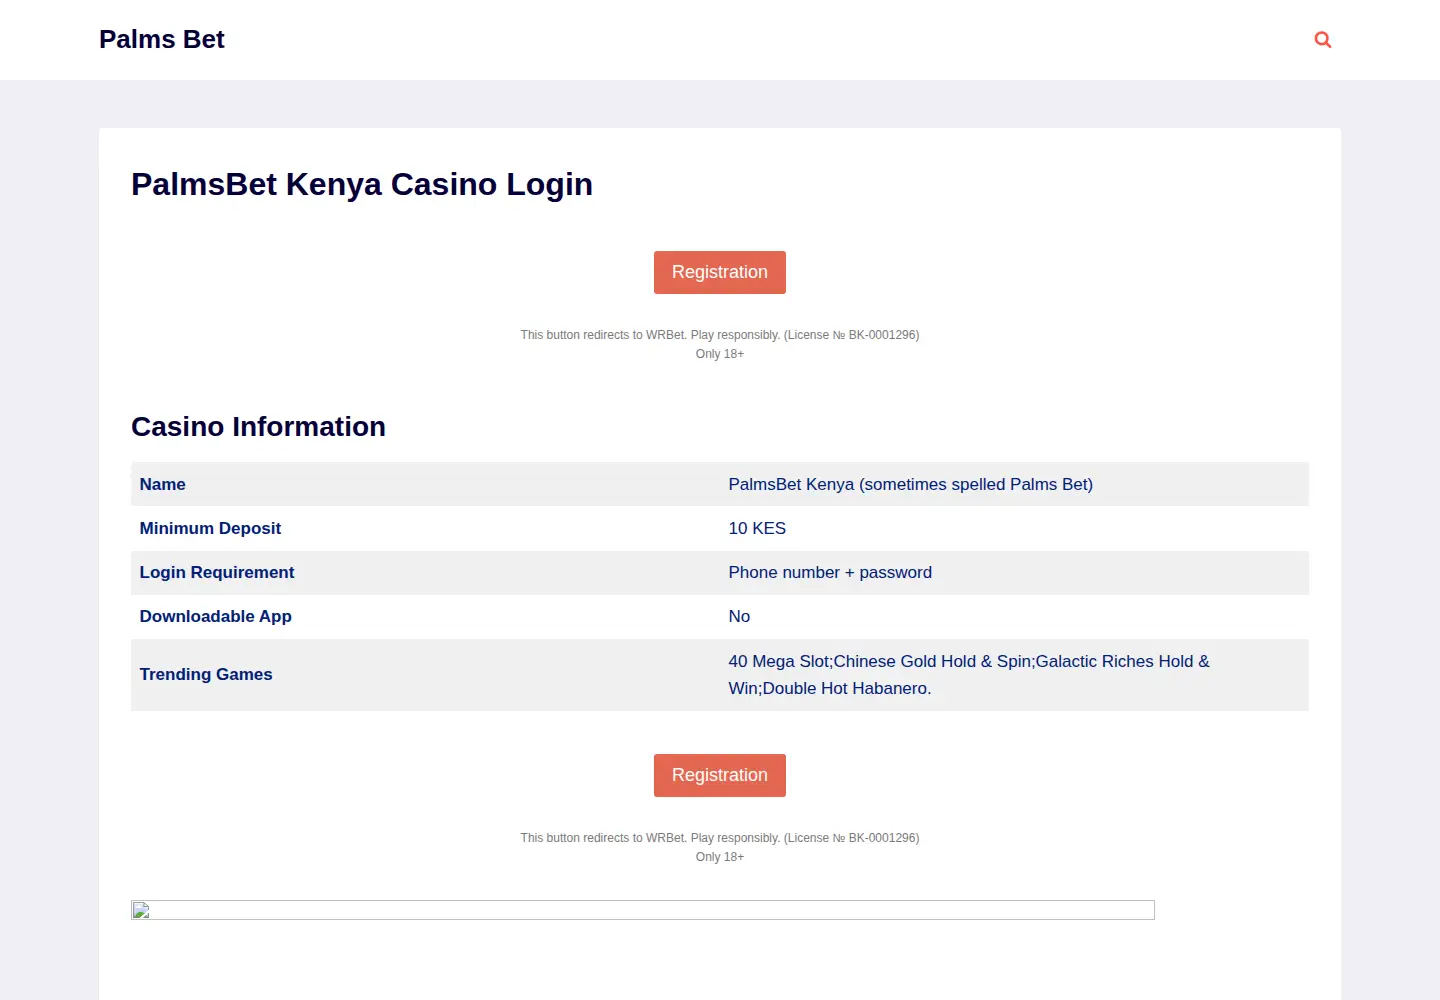This screenshot has width=1440, height=1000.
Task: Select the 'PalmsBet Kenya Casino Login' heading
Action: (362, 184)
